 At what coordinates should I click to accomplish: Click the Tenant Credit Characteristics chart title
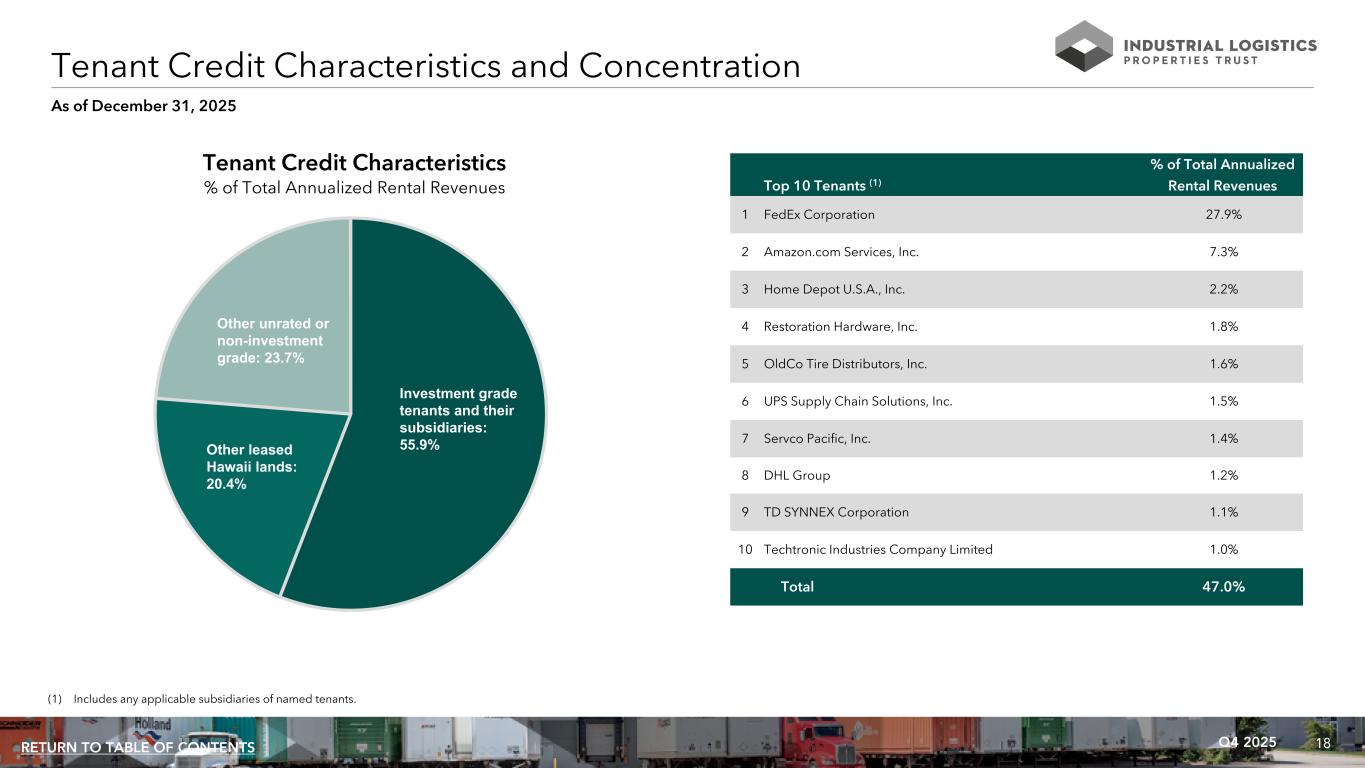pos(354,163)
